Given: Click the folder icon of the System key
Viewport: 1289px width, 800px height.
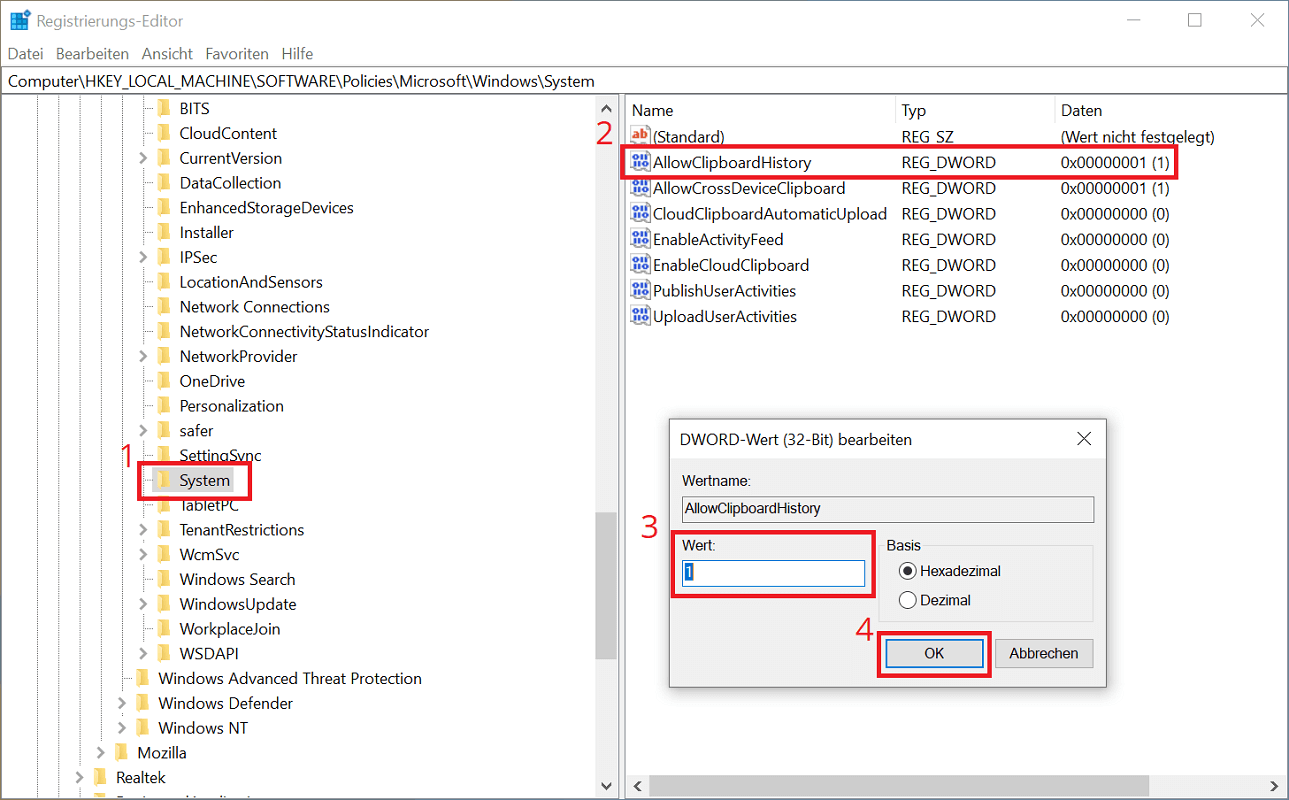Looking at the screenshot, I should 164,480.
